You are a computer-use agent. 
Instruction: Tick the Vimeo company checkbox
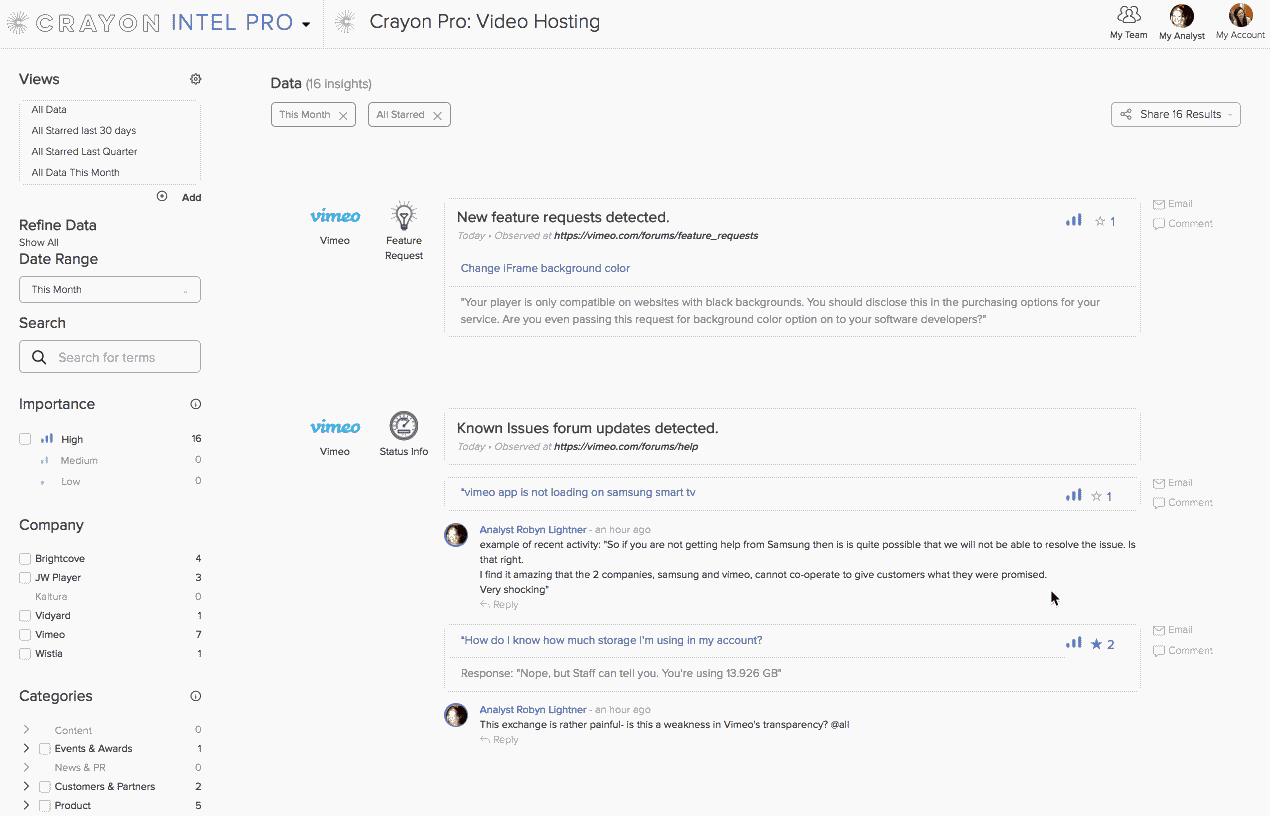click(x=25, y=635)
